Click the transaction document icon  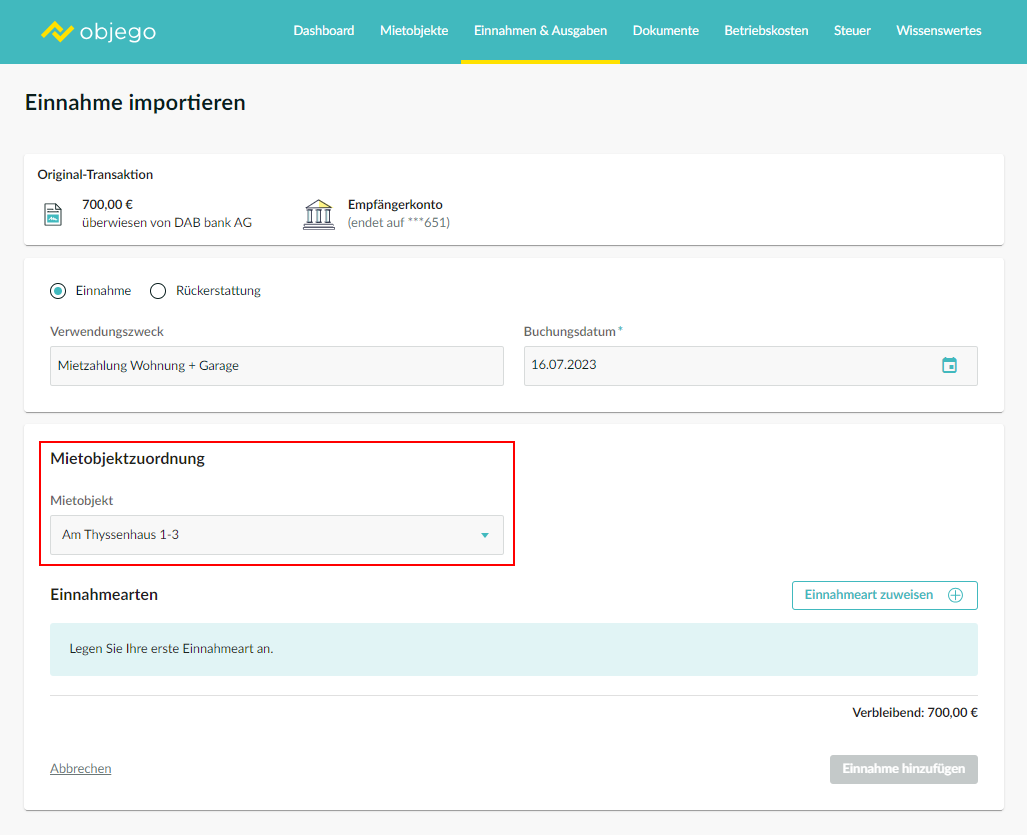[x=53, y=214]
